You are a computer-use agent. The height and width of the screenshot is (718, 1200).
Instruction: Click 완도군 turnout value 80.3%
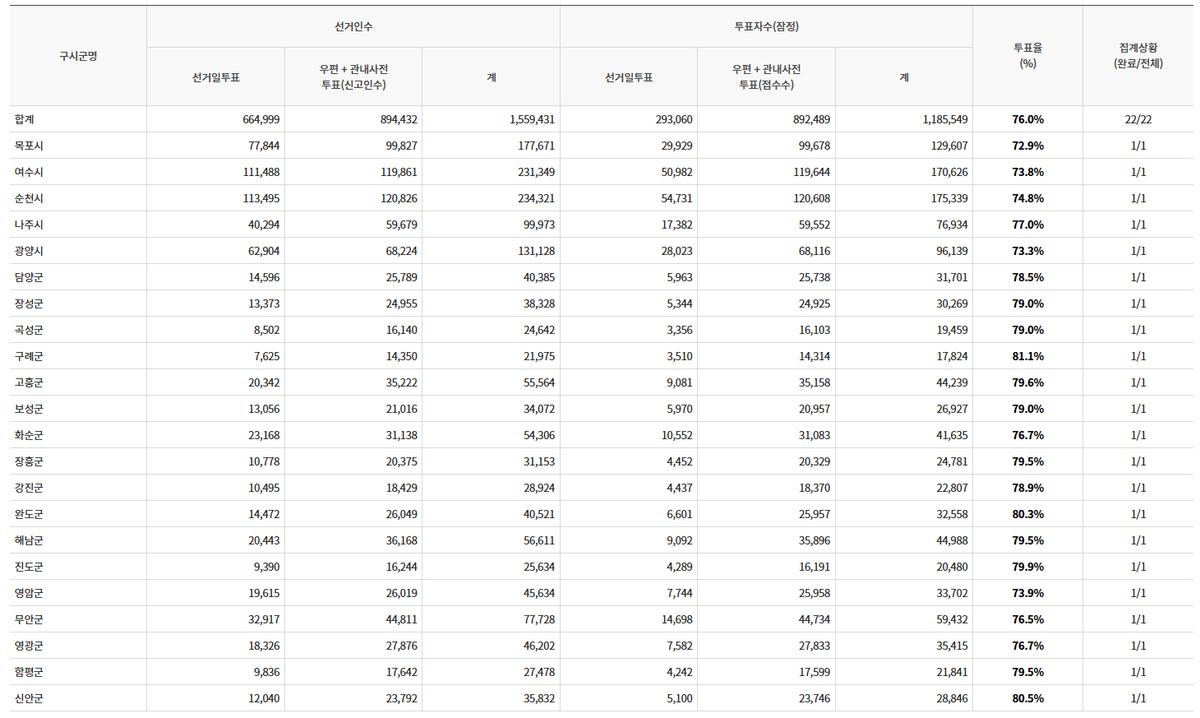(1027, 514)
